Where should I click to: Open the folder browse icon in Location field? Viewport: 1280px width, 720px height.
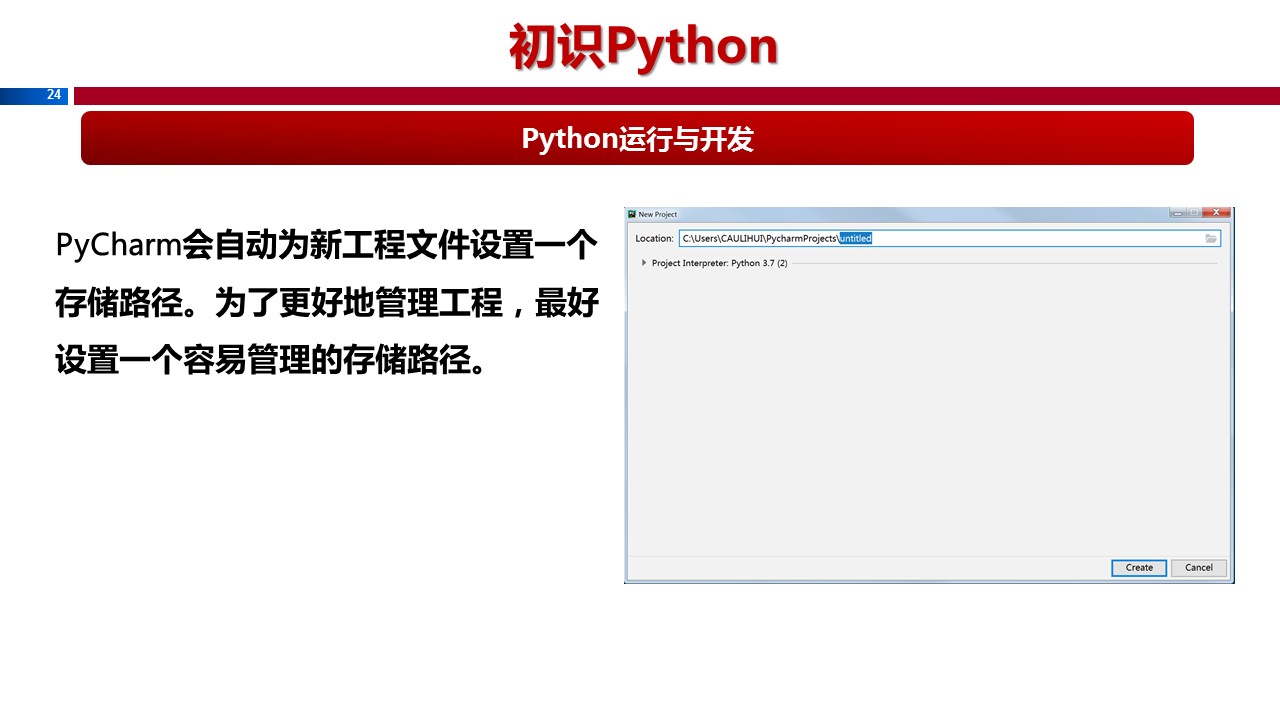pyautogui.click(x=1211, y=238)
